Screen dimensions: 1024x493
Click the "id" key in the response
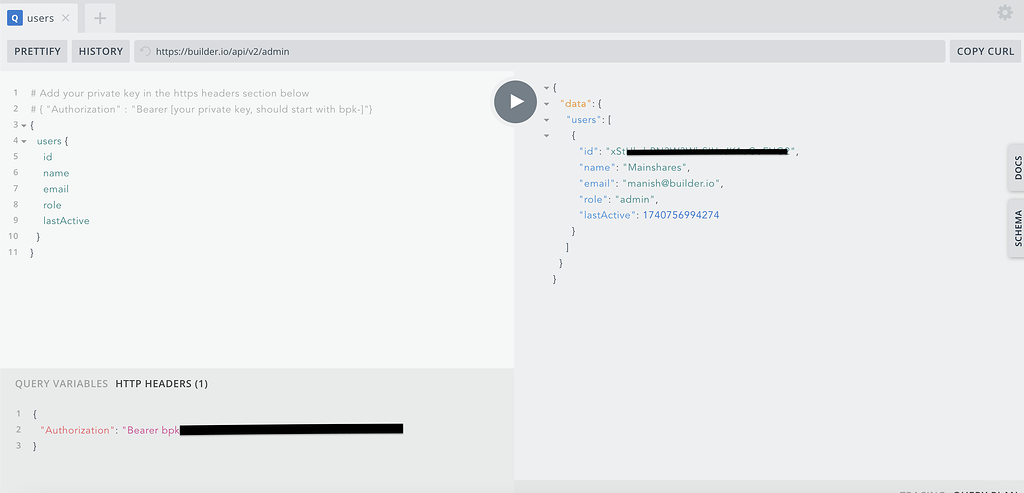click(588, 151)
